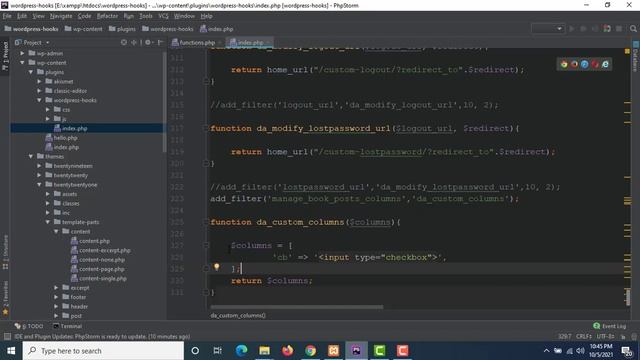Click the Stop toolbar icon
The image size is (640, 360).
[619, 29]
